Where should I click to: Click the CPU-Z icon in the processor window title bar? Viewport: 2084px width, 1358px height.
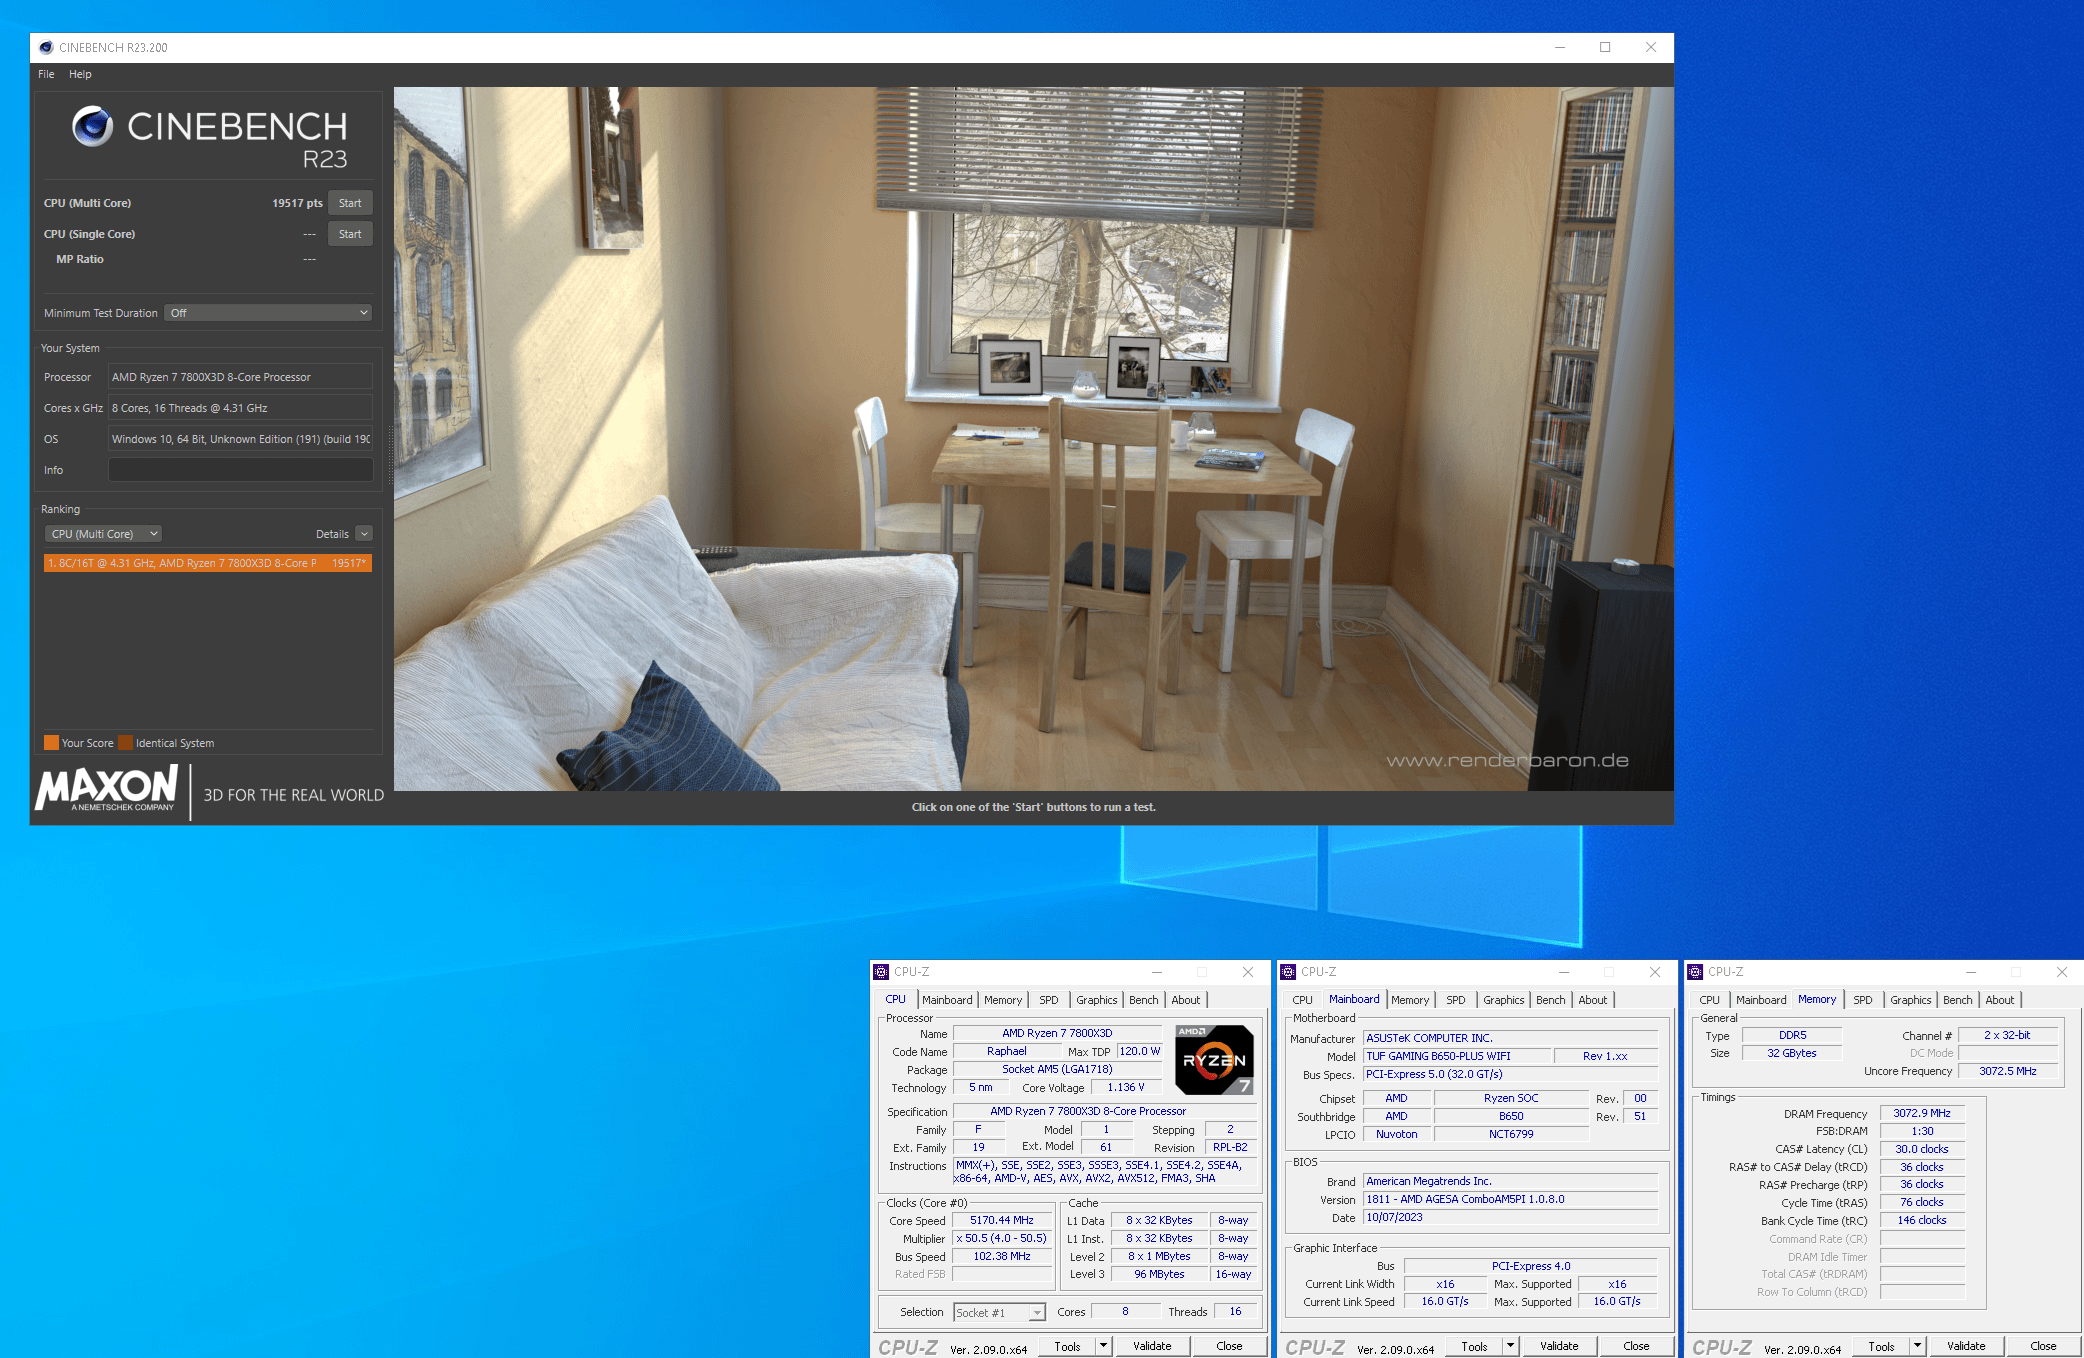pos(881,972)
